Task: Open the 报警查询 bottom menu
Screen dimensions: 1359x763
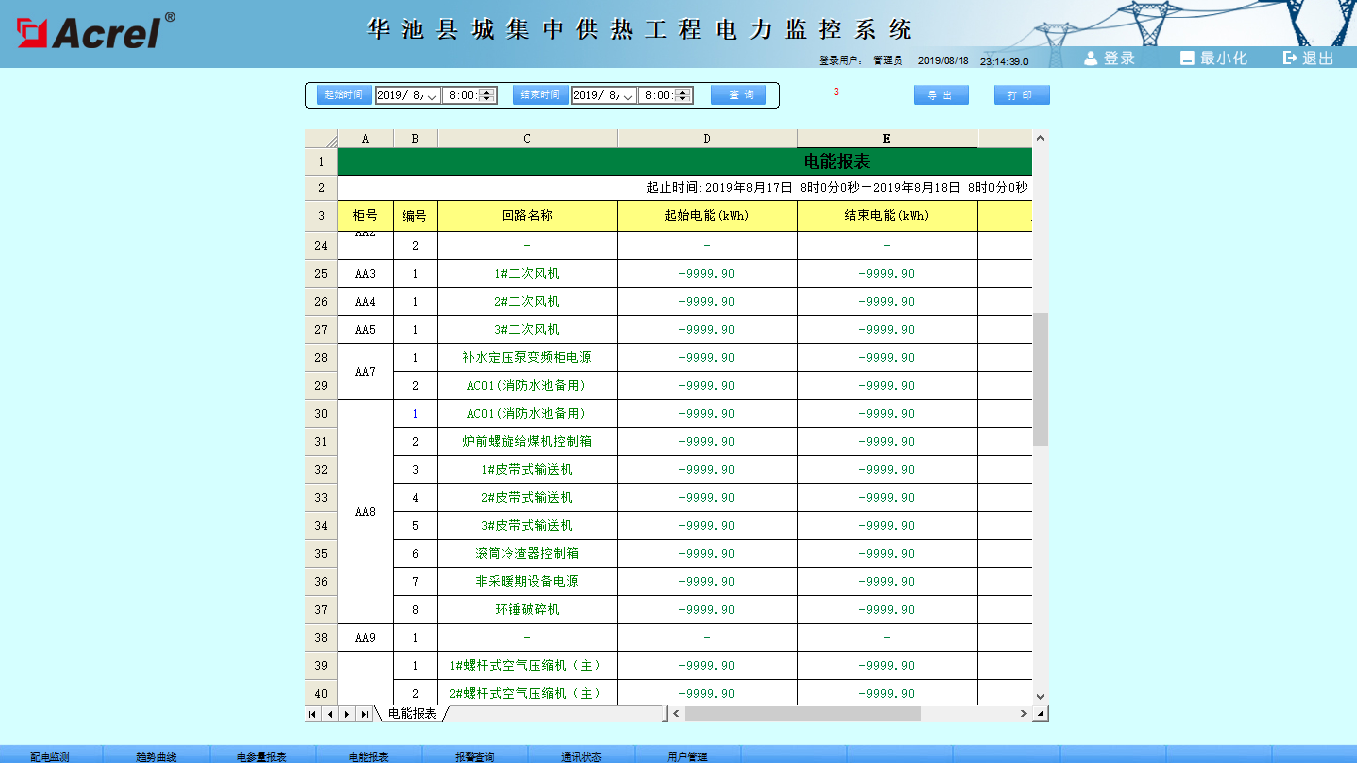Action: [474, 756]
